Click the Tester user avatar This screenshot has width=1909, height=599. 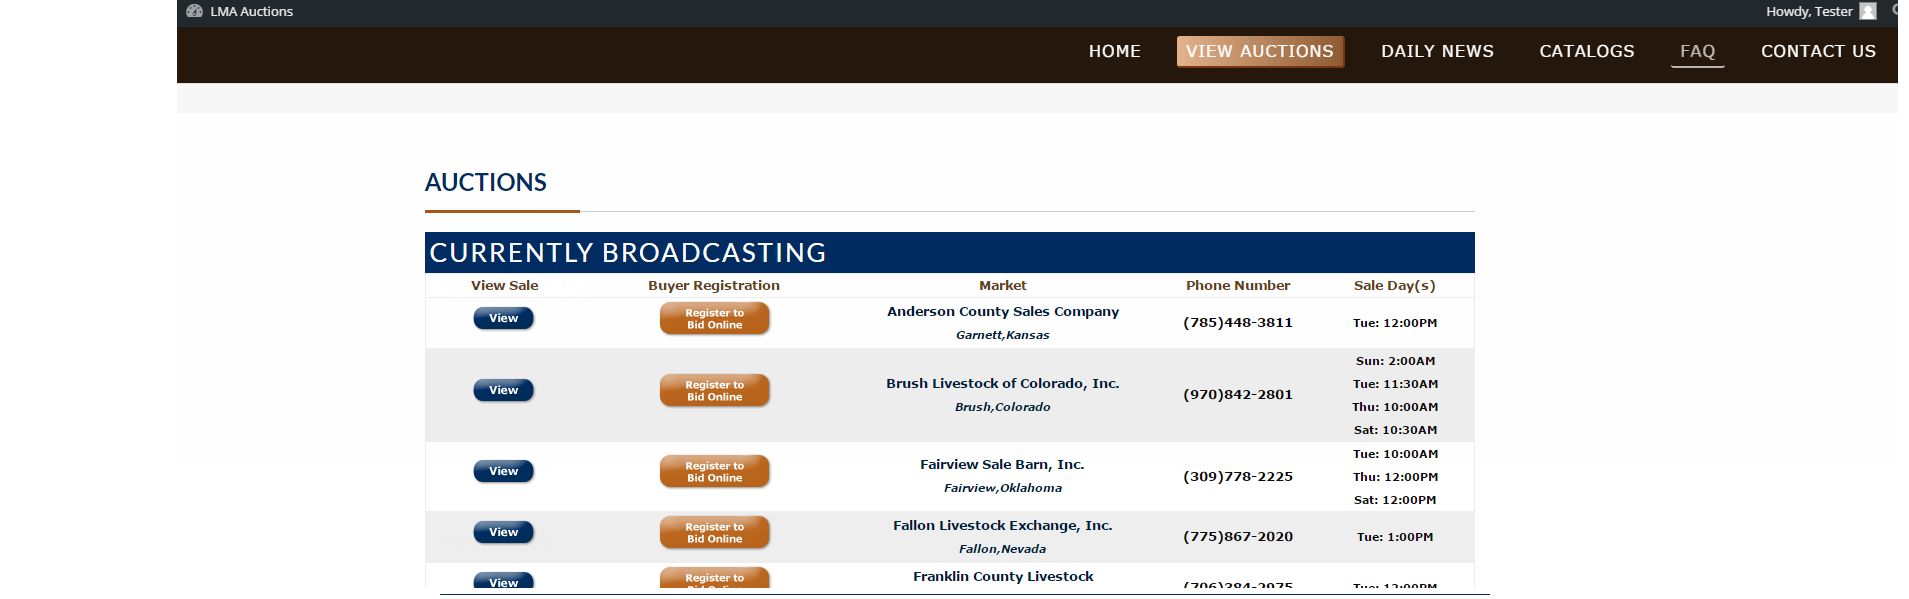click(x=1867, y=11)
